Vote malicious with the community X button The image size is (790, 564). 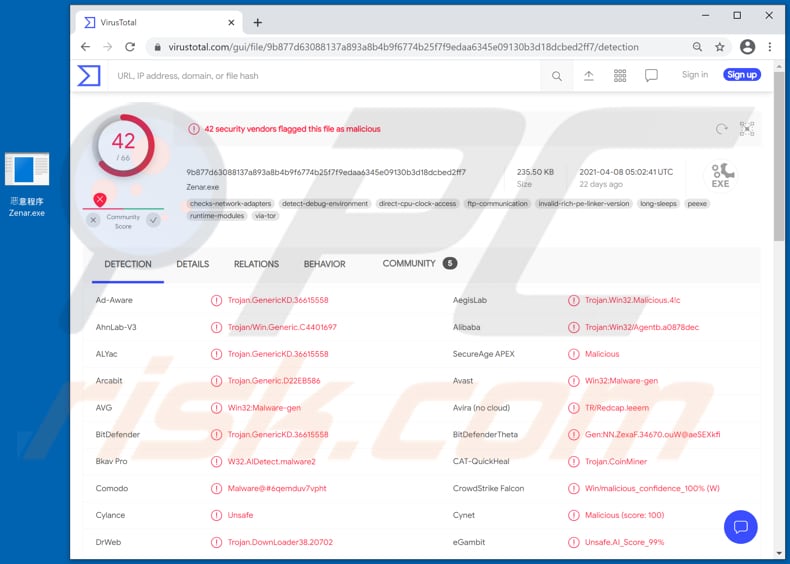(93, 220)
